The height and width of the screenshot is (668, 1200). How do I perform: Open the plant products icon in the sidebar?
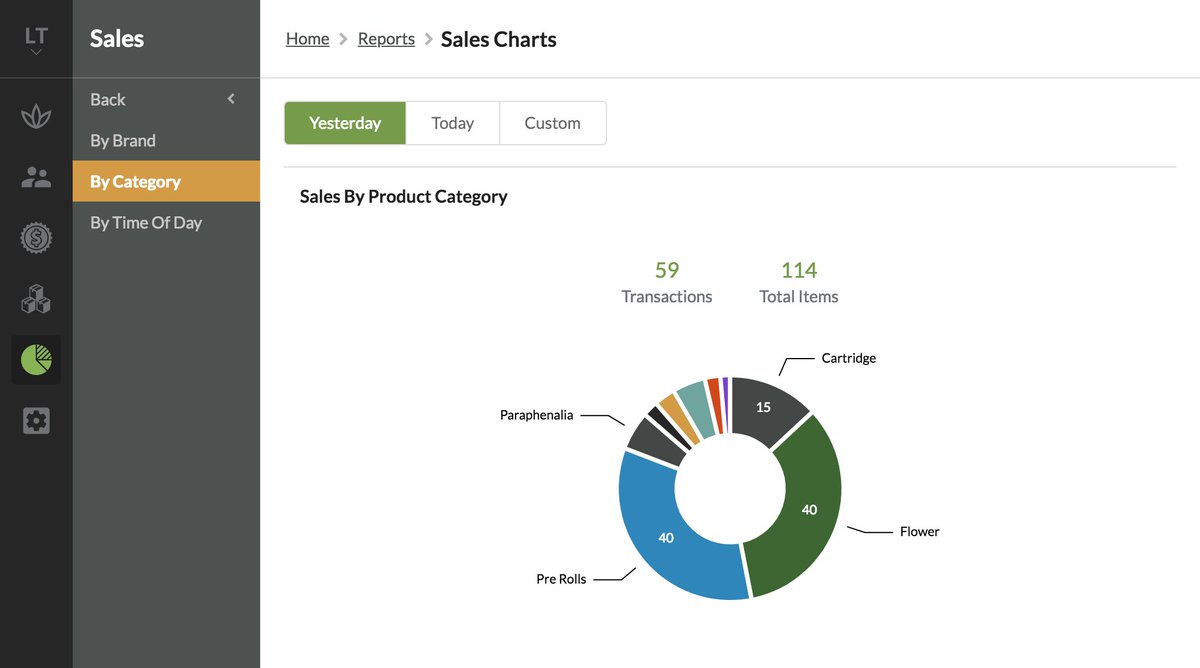click(36, 115)
